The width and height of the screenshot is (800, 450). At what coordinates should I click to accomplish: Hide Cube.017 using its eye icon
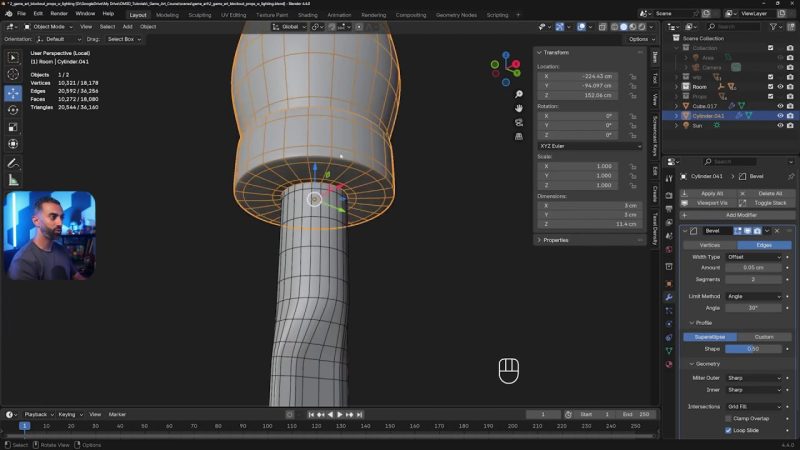780,106
